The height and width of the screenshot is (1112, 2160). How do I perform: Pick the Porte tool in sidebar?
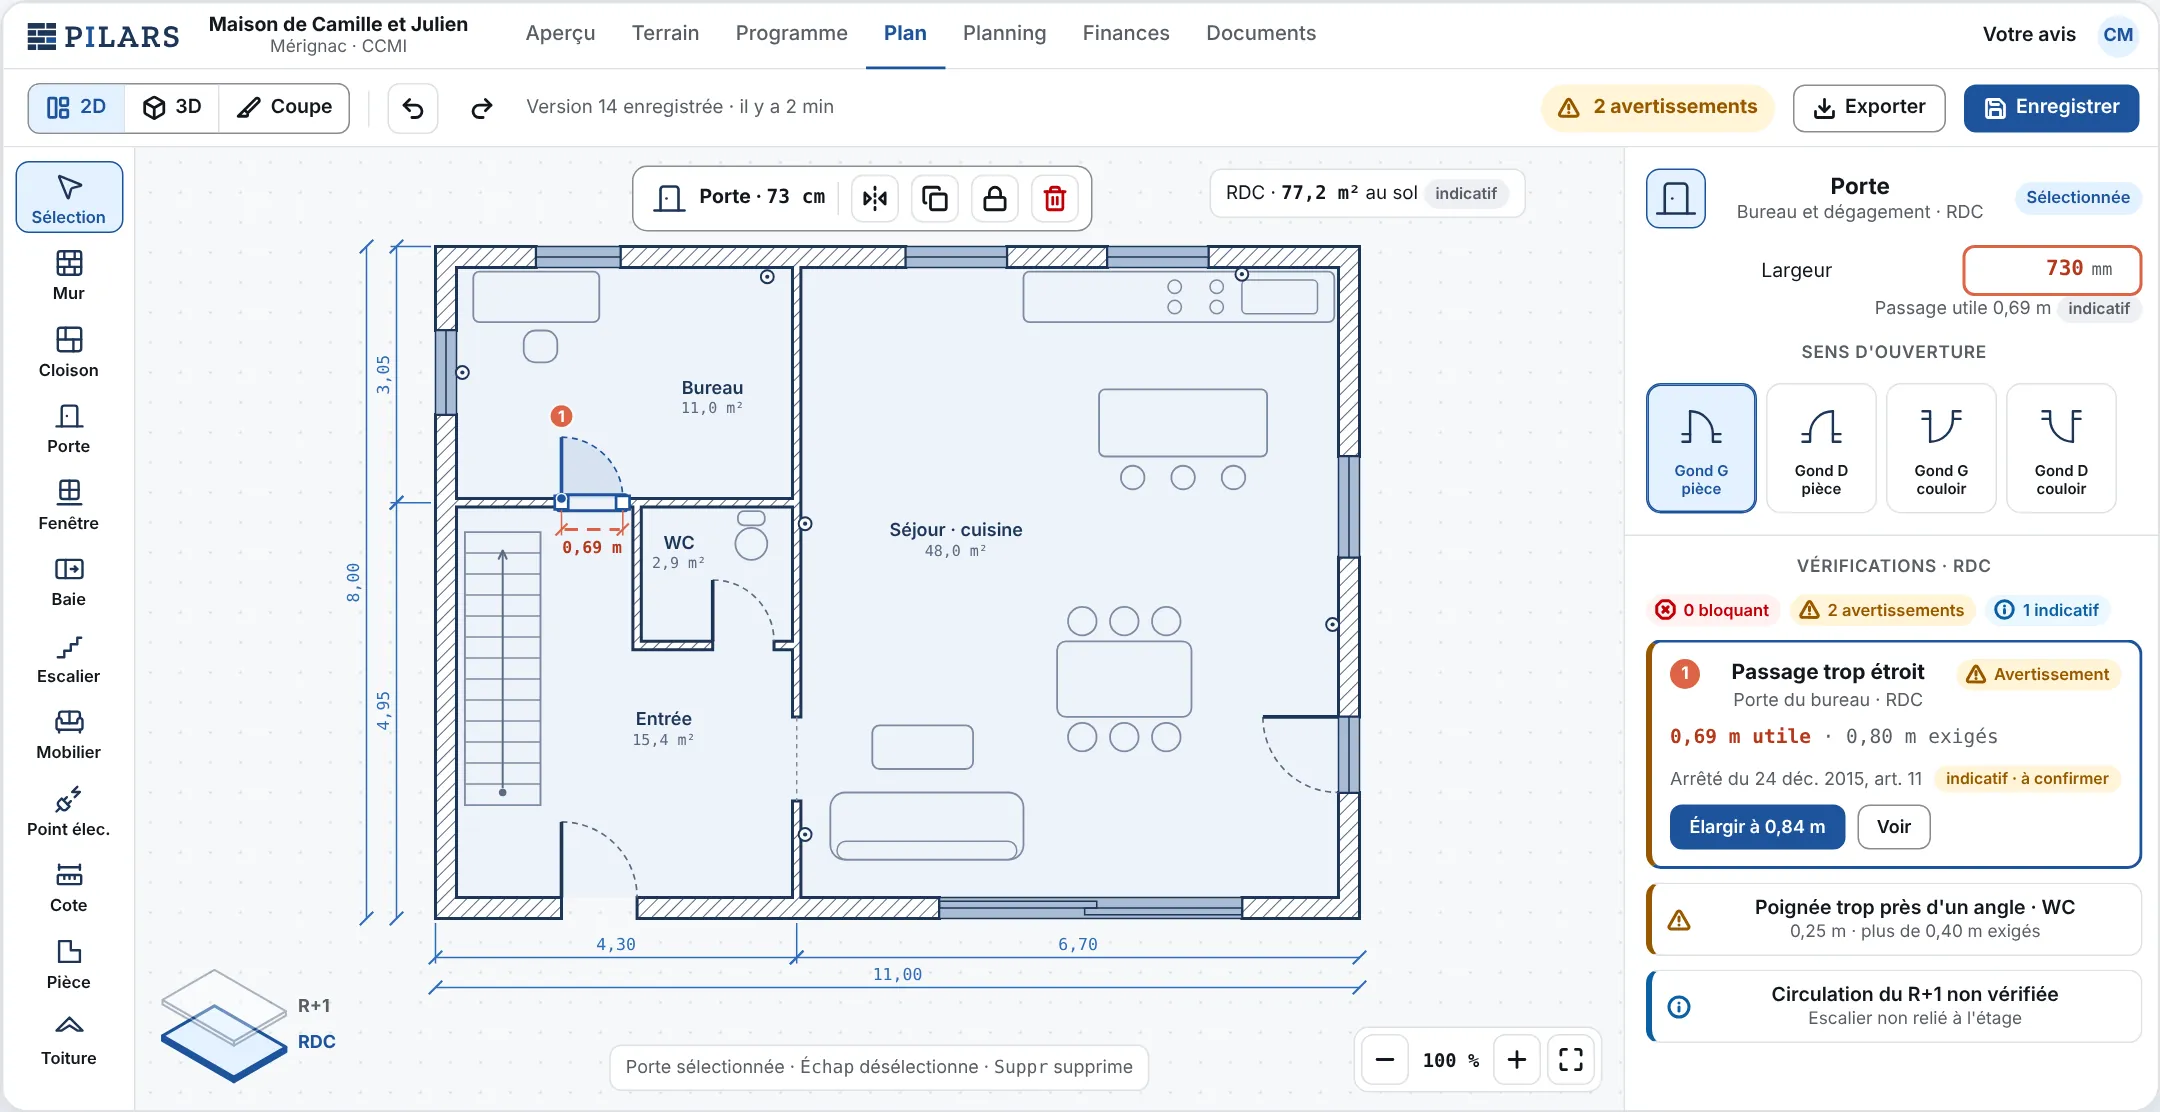point(69,428)
